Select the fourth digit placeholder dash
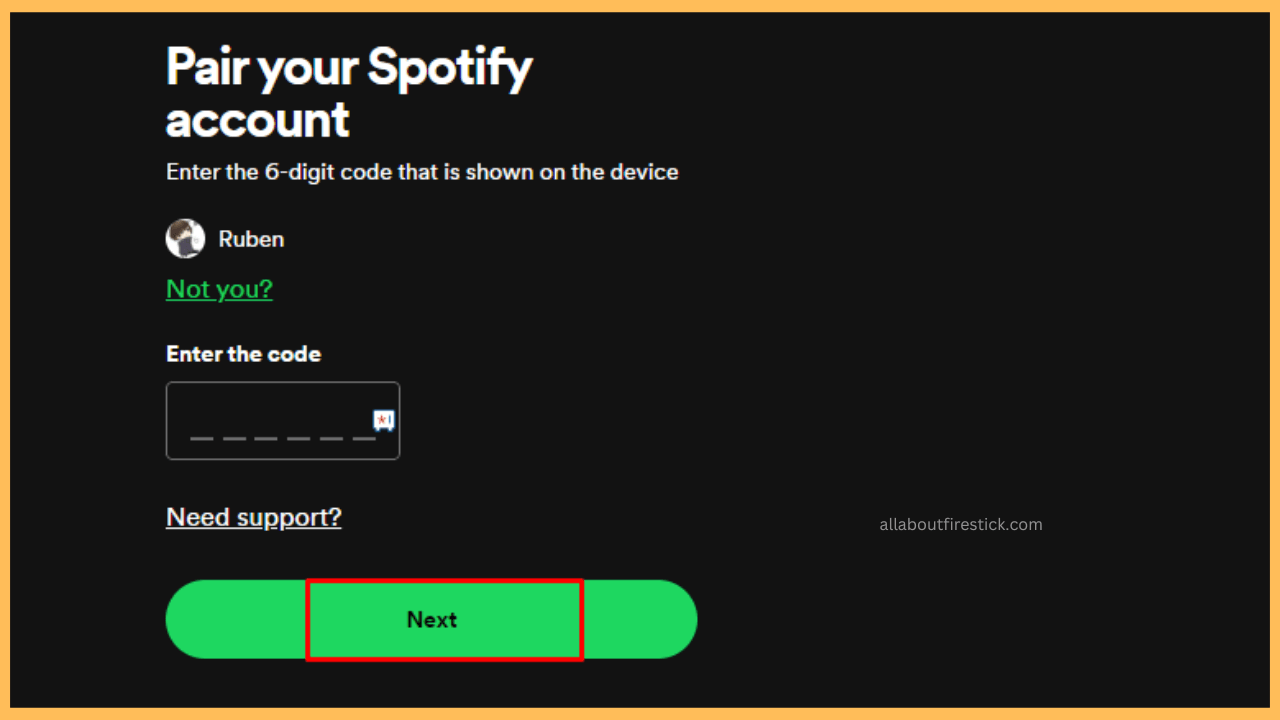Screen dimensions: 1280x720 (299, 437)
